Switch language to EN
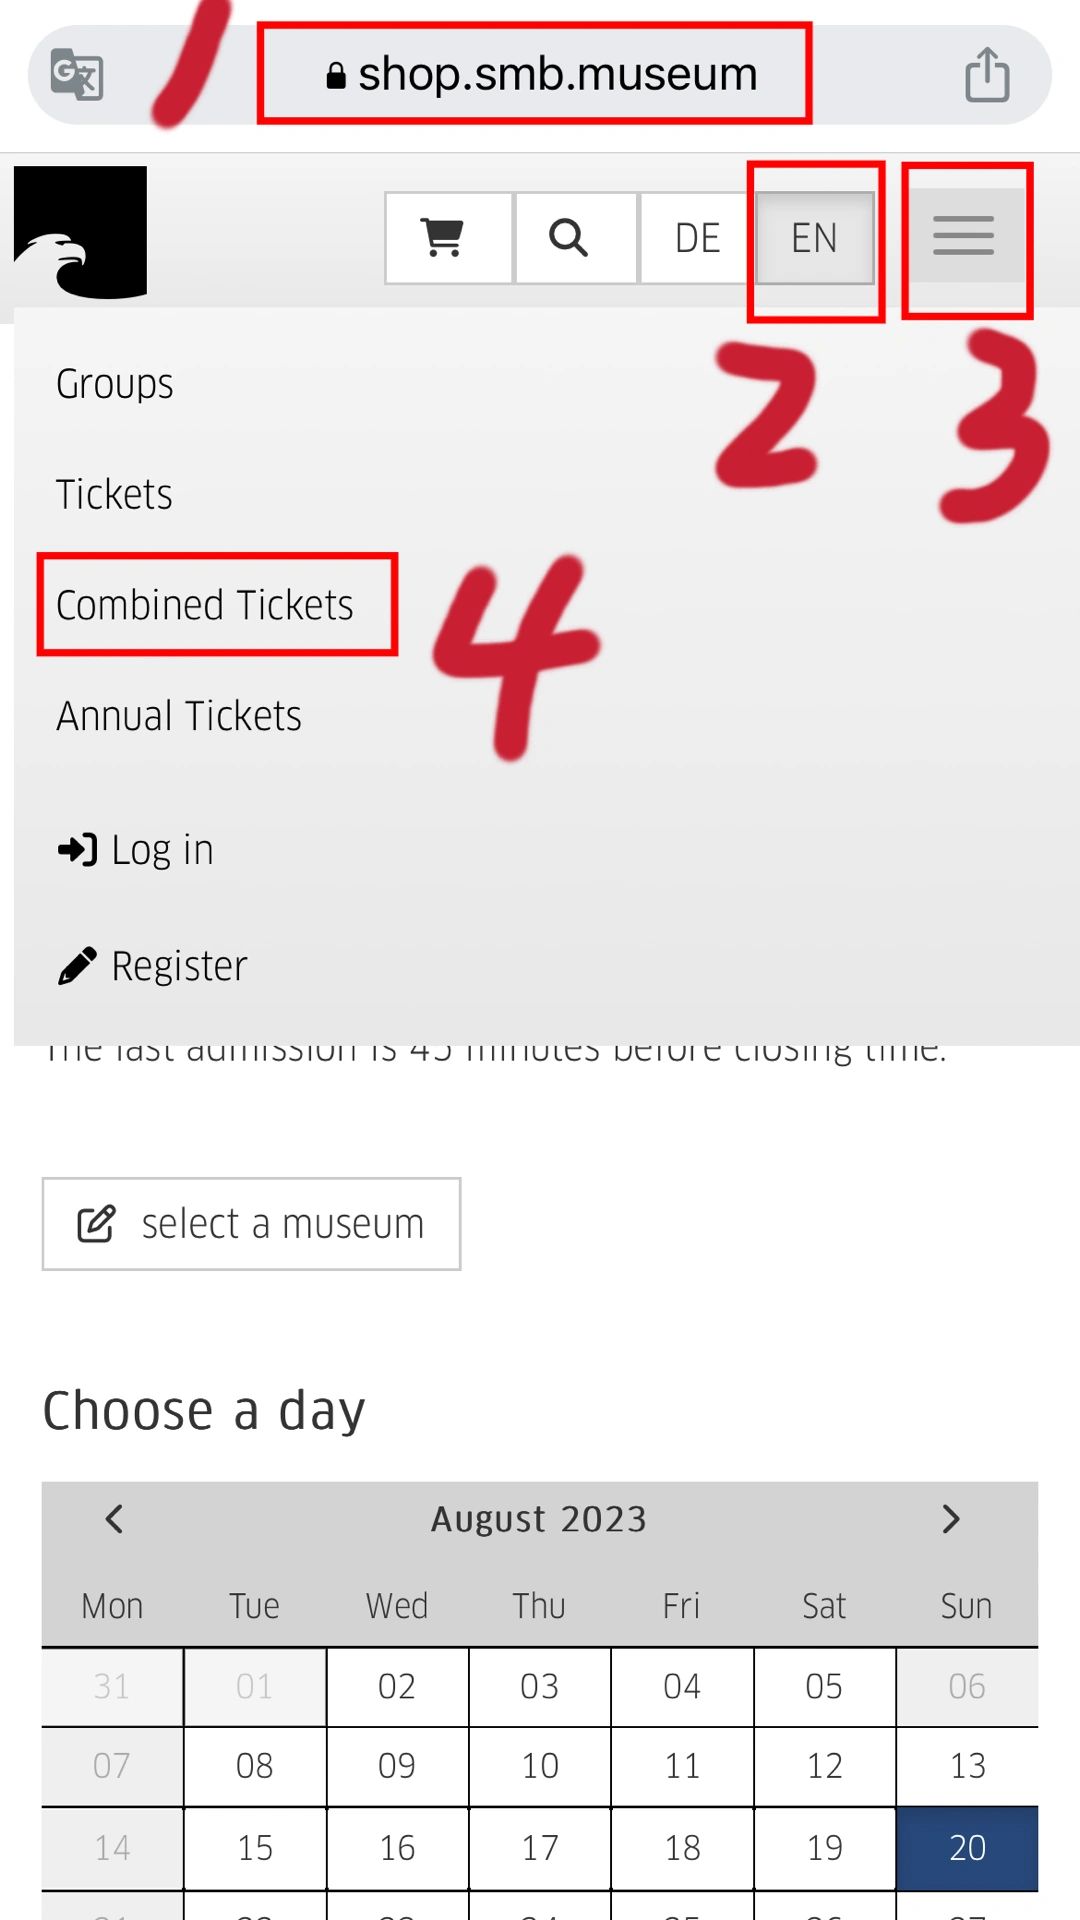The image size is (1080, 1920). pos(815,238)
